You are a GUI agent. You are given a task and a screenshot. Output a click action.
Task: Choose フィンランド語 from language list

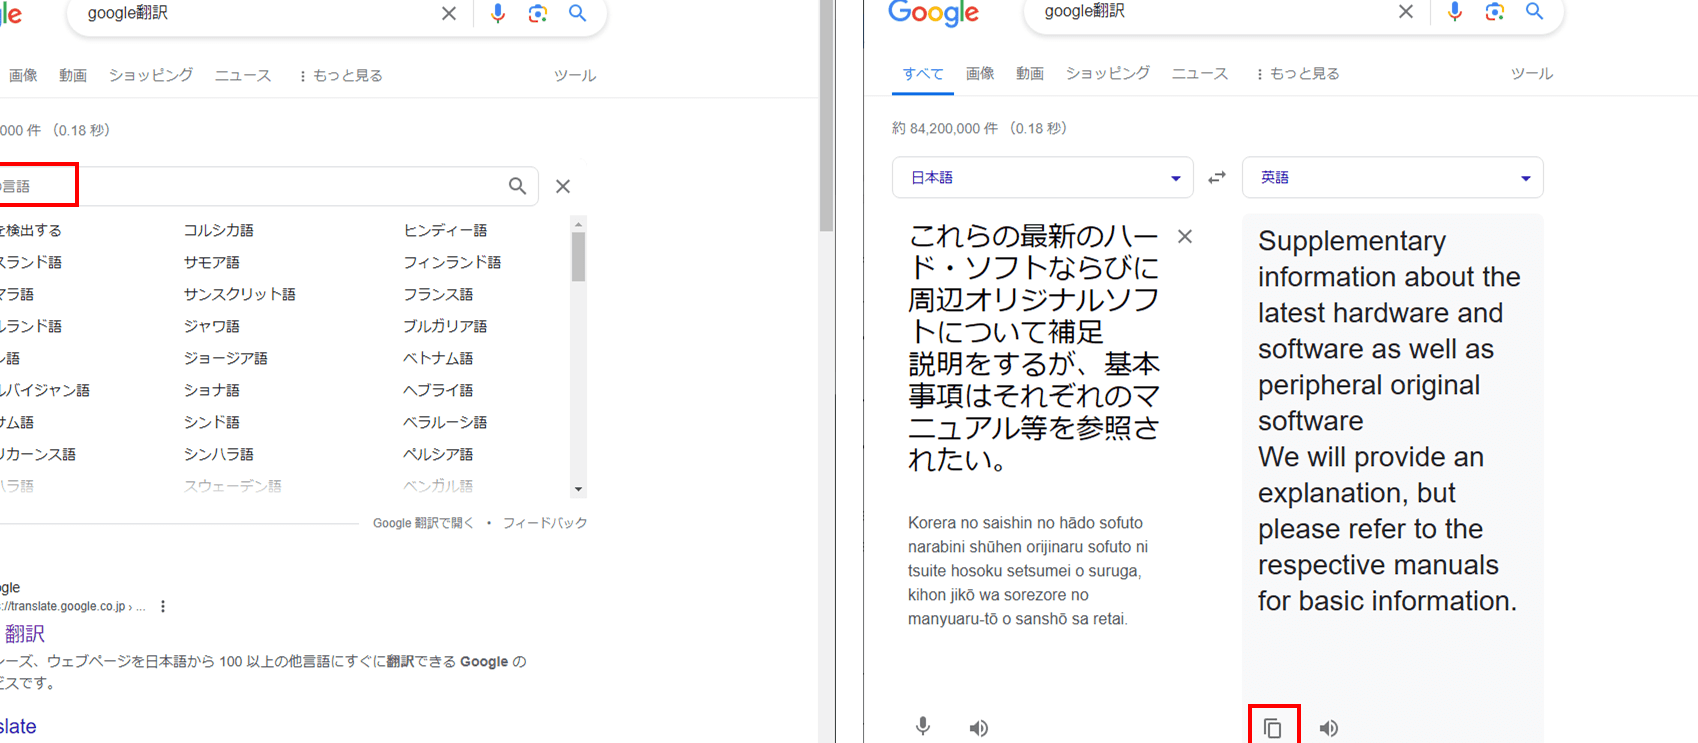452,262
